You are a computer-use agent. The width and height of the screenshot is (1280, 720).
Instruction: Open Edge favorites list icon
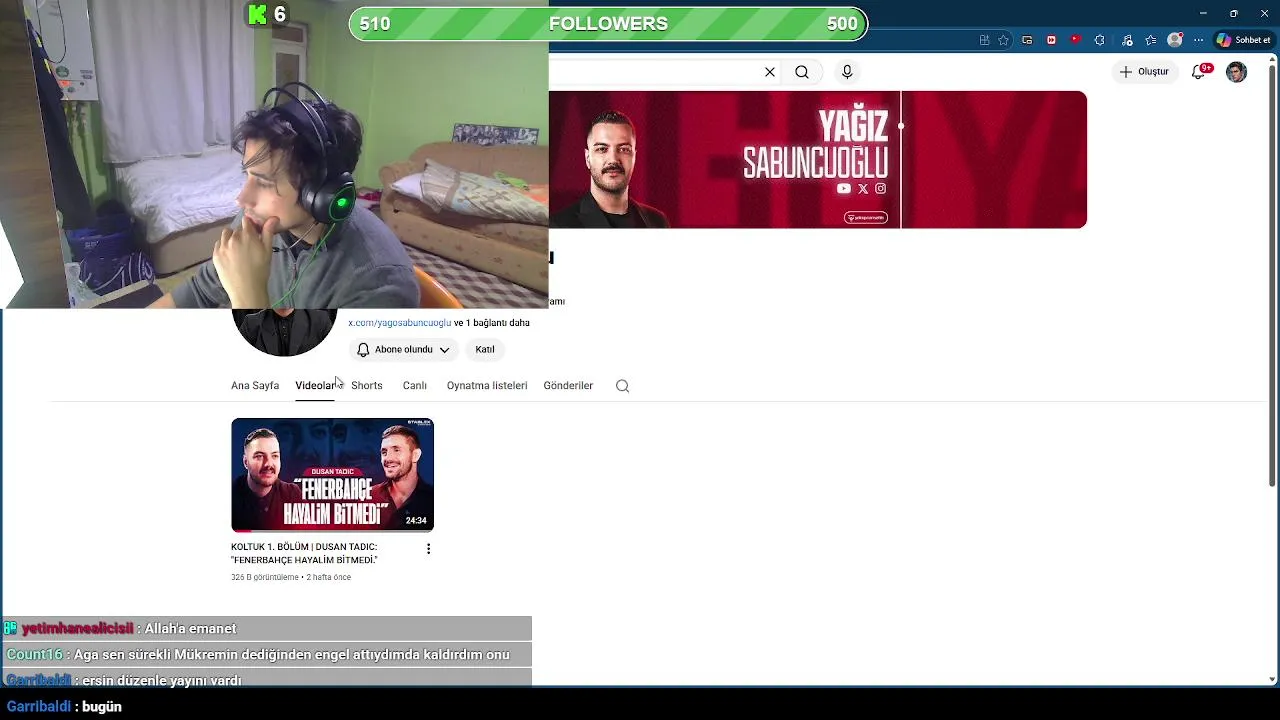pos(1151,40)
